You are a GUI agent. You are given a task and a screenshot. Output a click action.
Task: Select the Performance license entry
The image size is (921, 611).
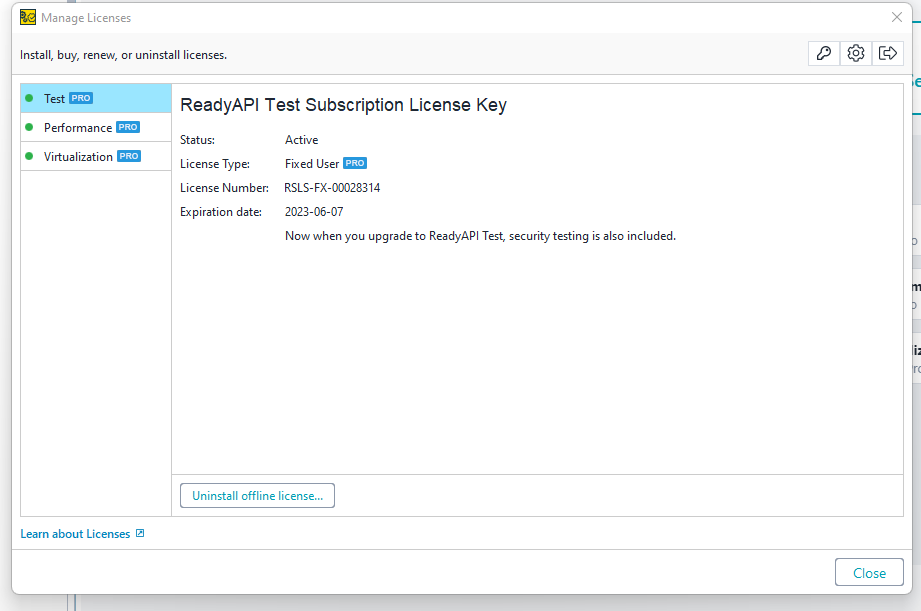(x=96, y=127)
